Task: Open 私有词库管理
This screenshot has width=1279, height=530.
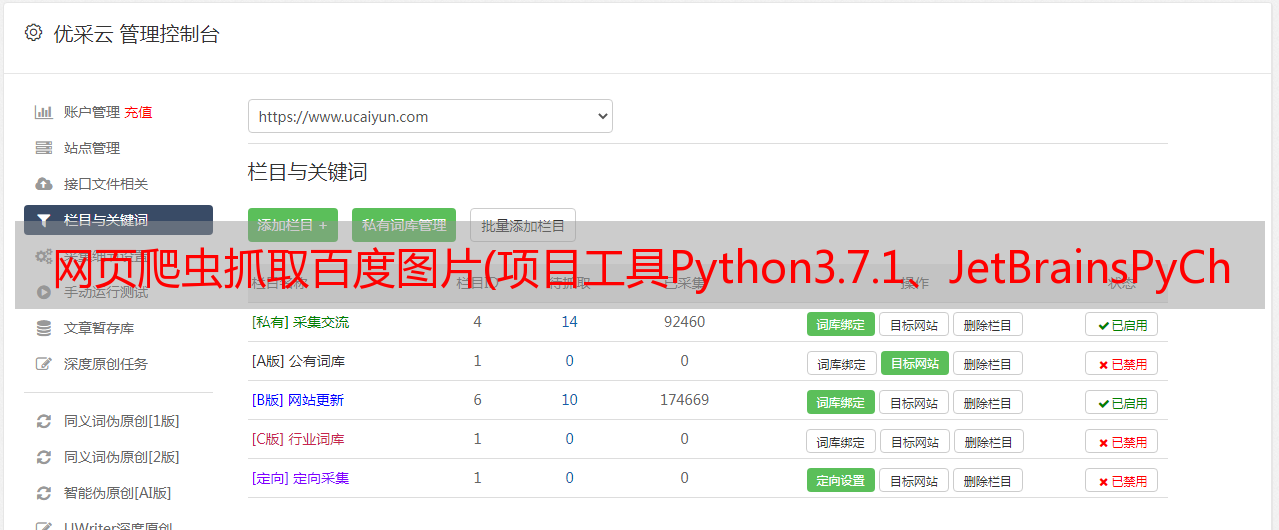Action: pyautogui.click(x=404, y=225)
